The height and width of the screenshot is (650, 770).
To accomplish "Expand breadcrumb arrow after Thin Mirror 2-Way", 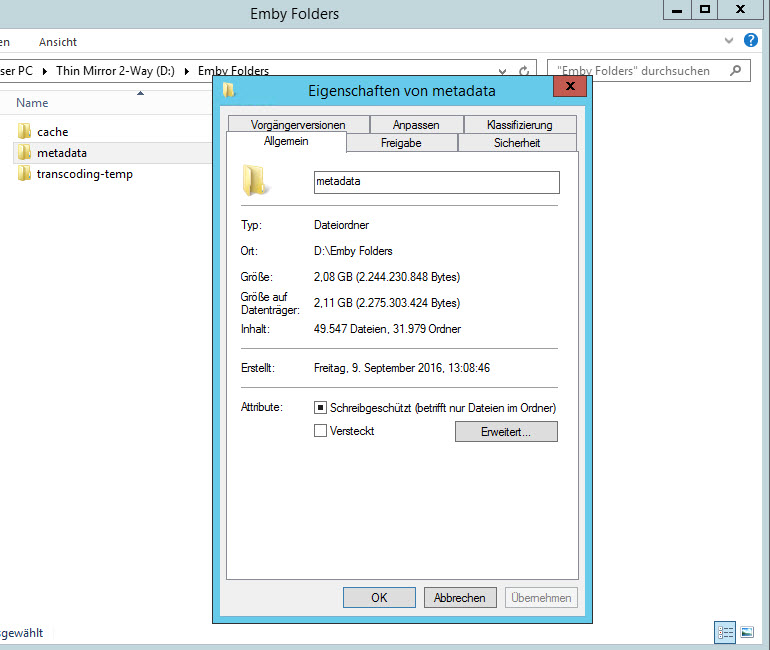I will [x=187, y=71].
